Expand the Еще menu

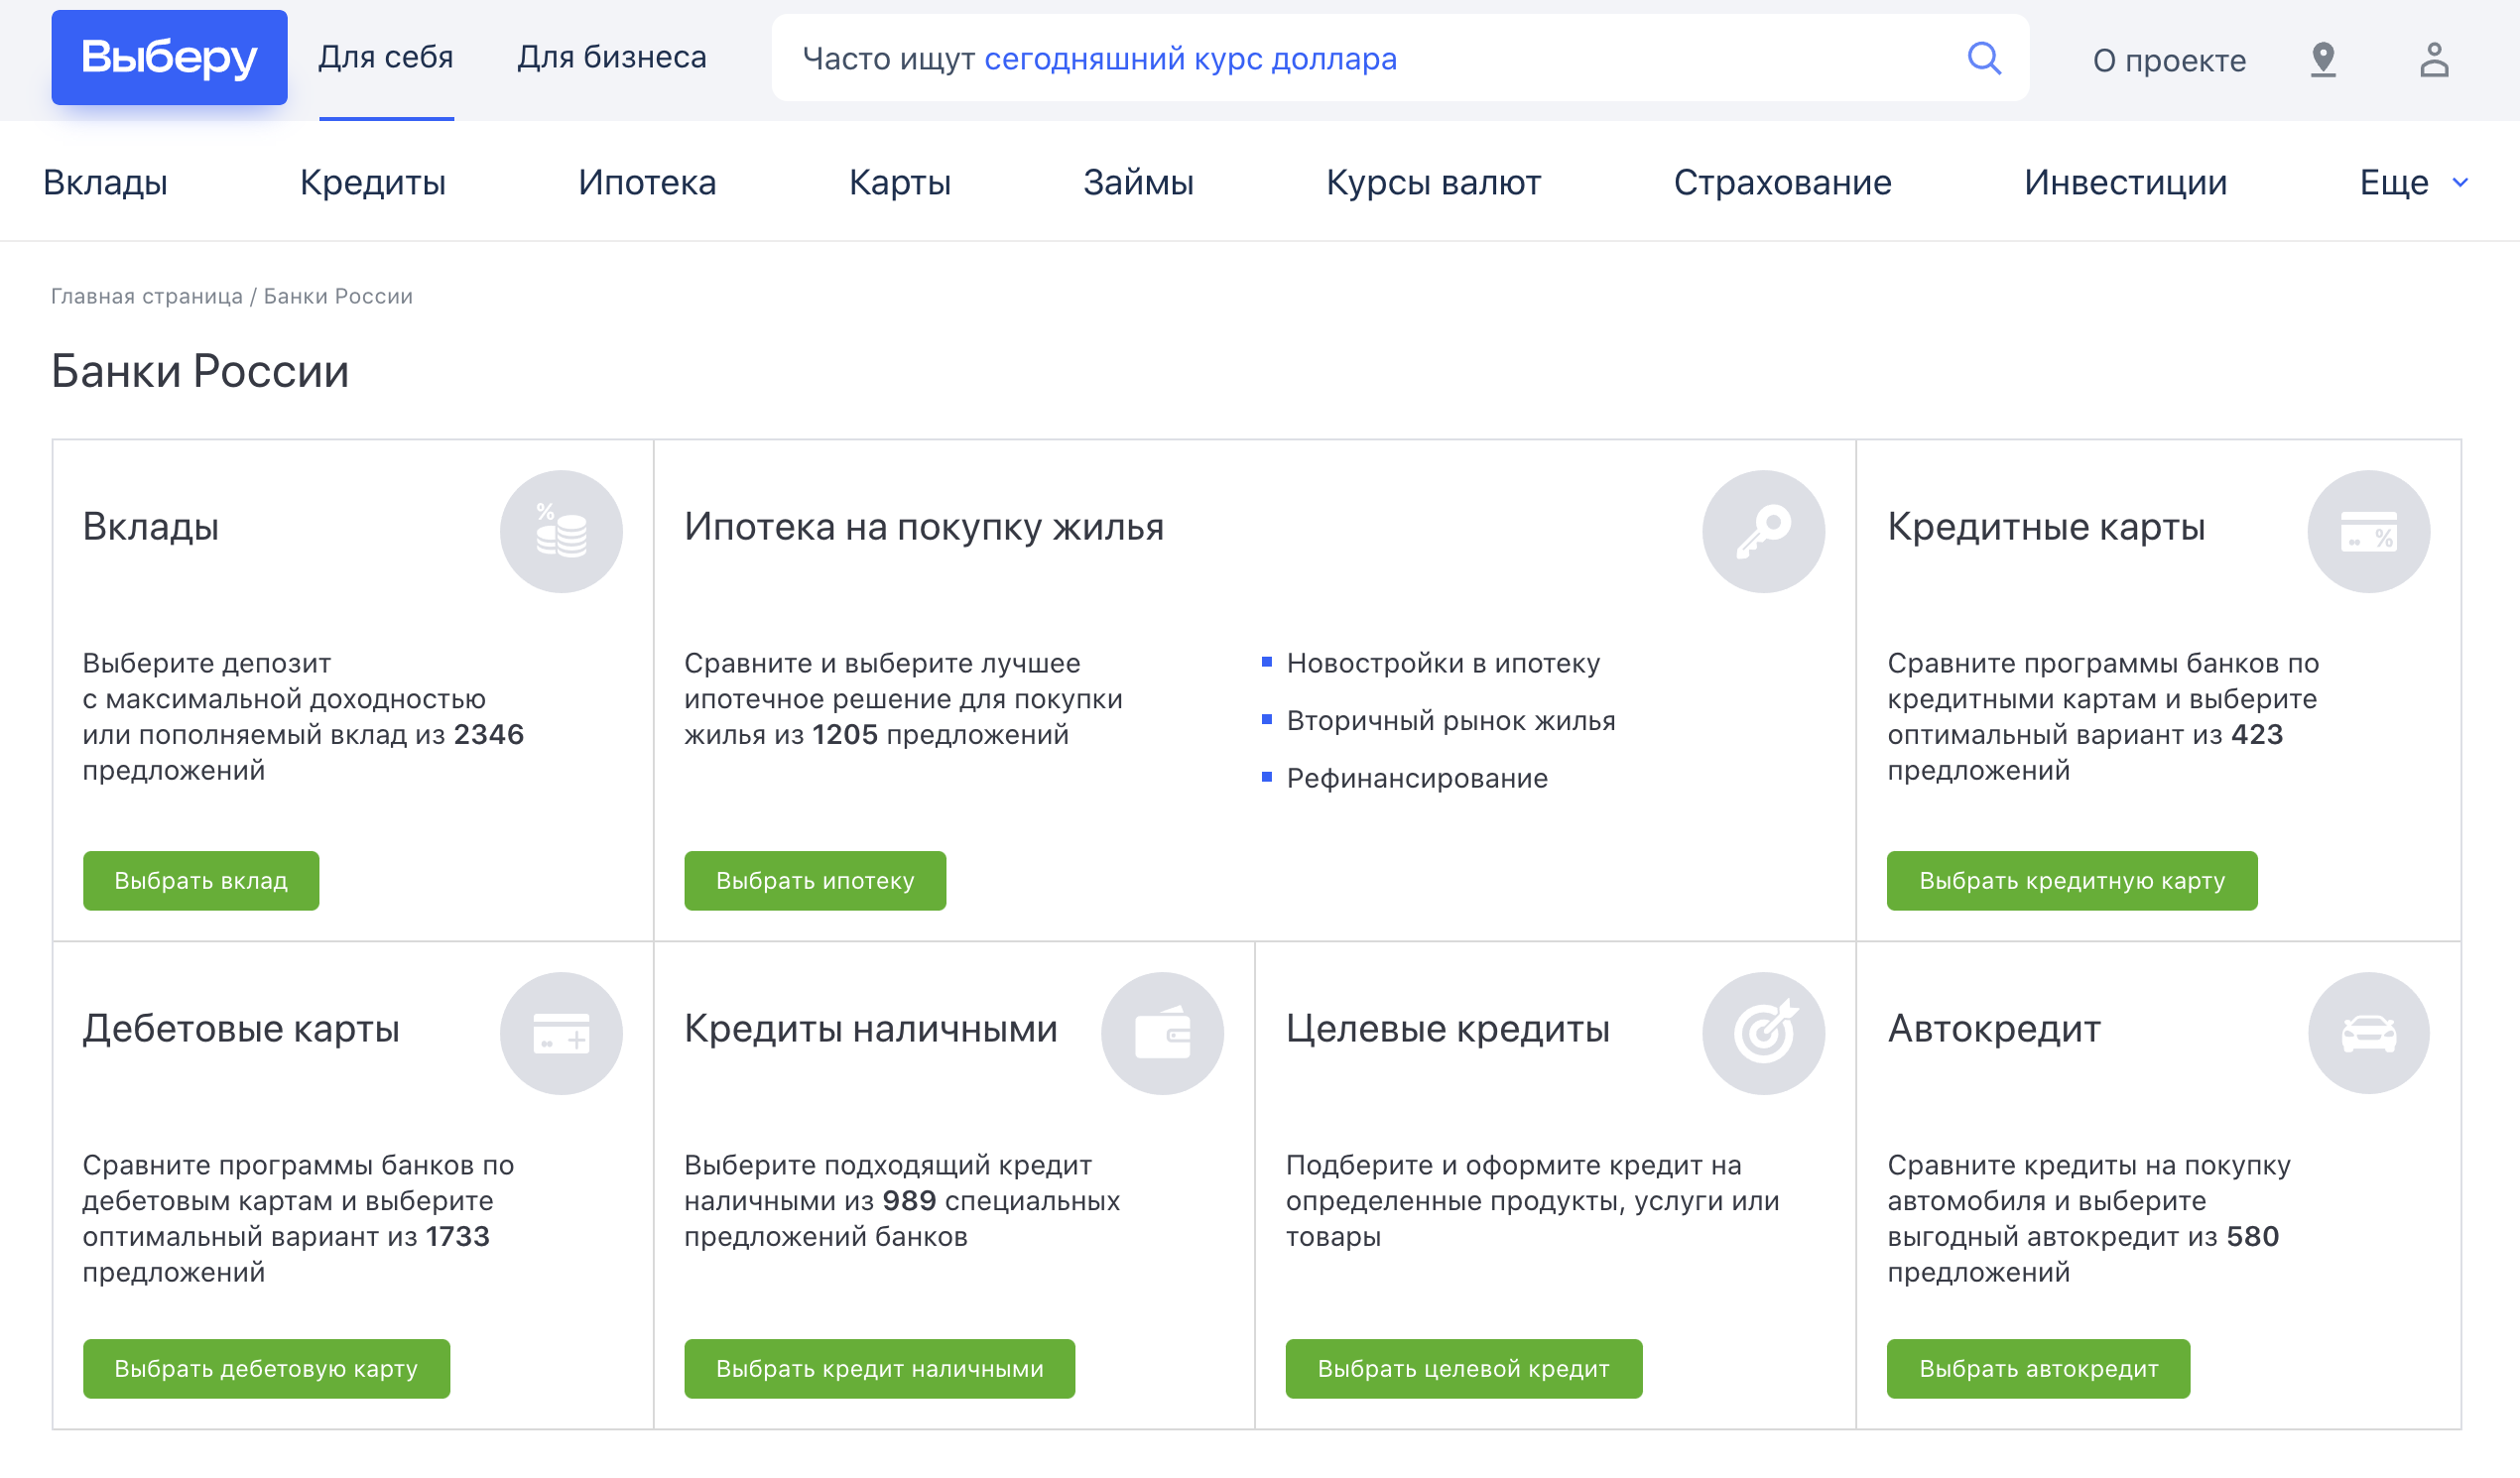[x=2413, y=182]
